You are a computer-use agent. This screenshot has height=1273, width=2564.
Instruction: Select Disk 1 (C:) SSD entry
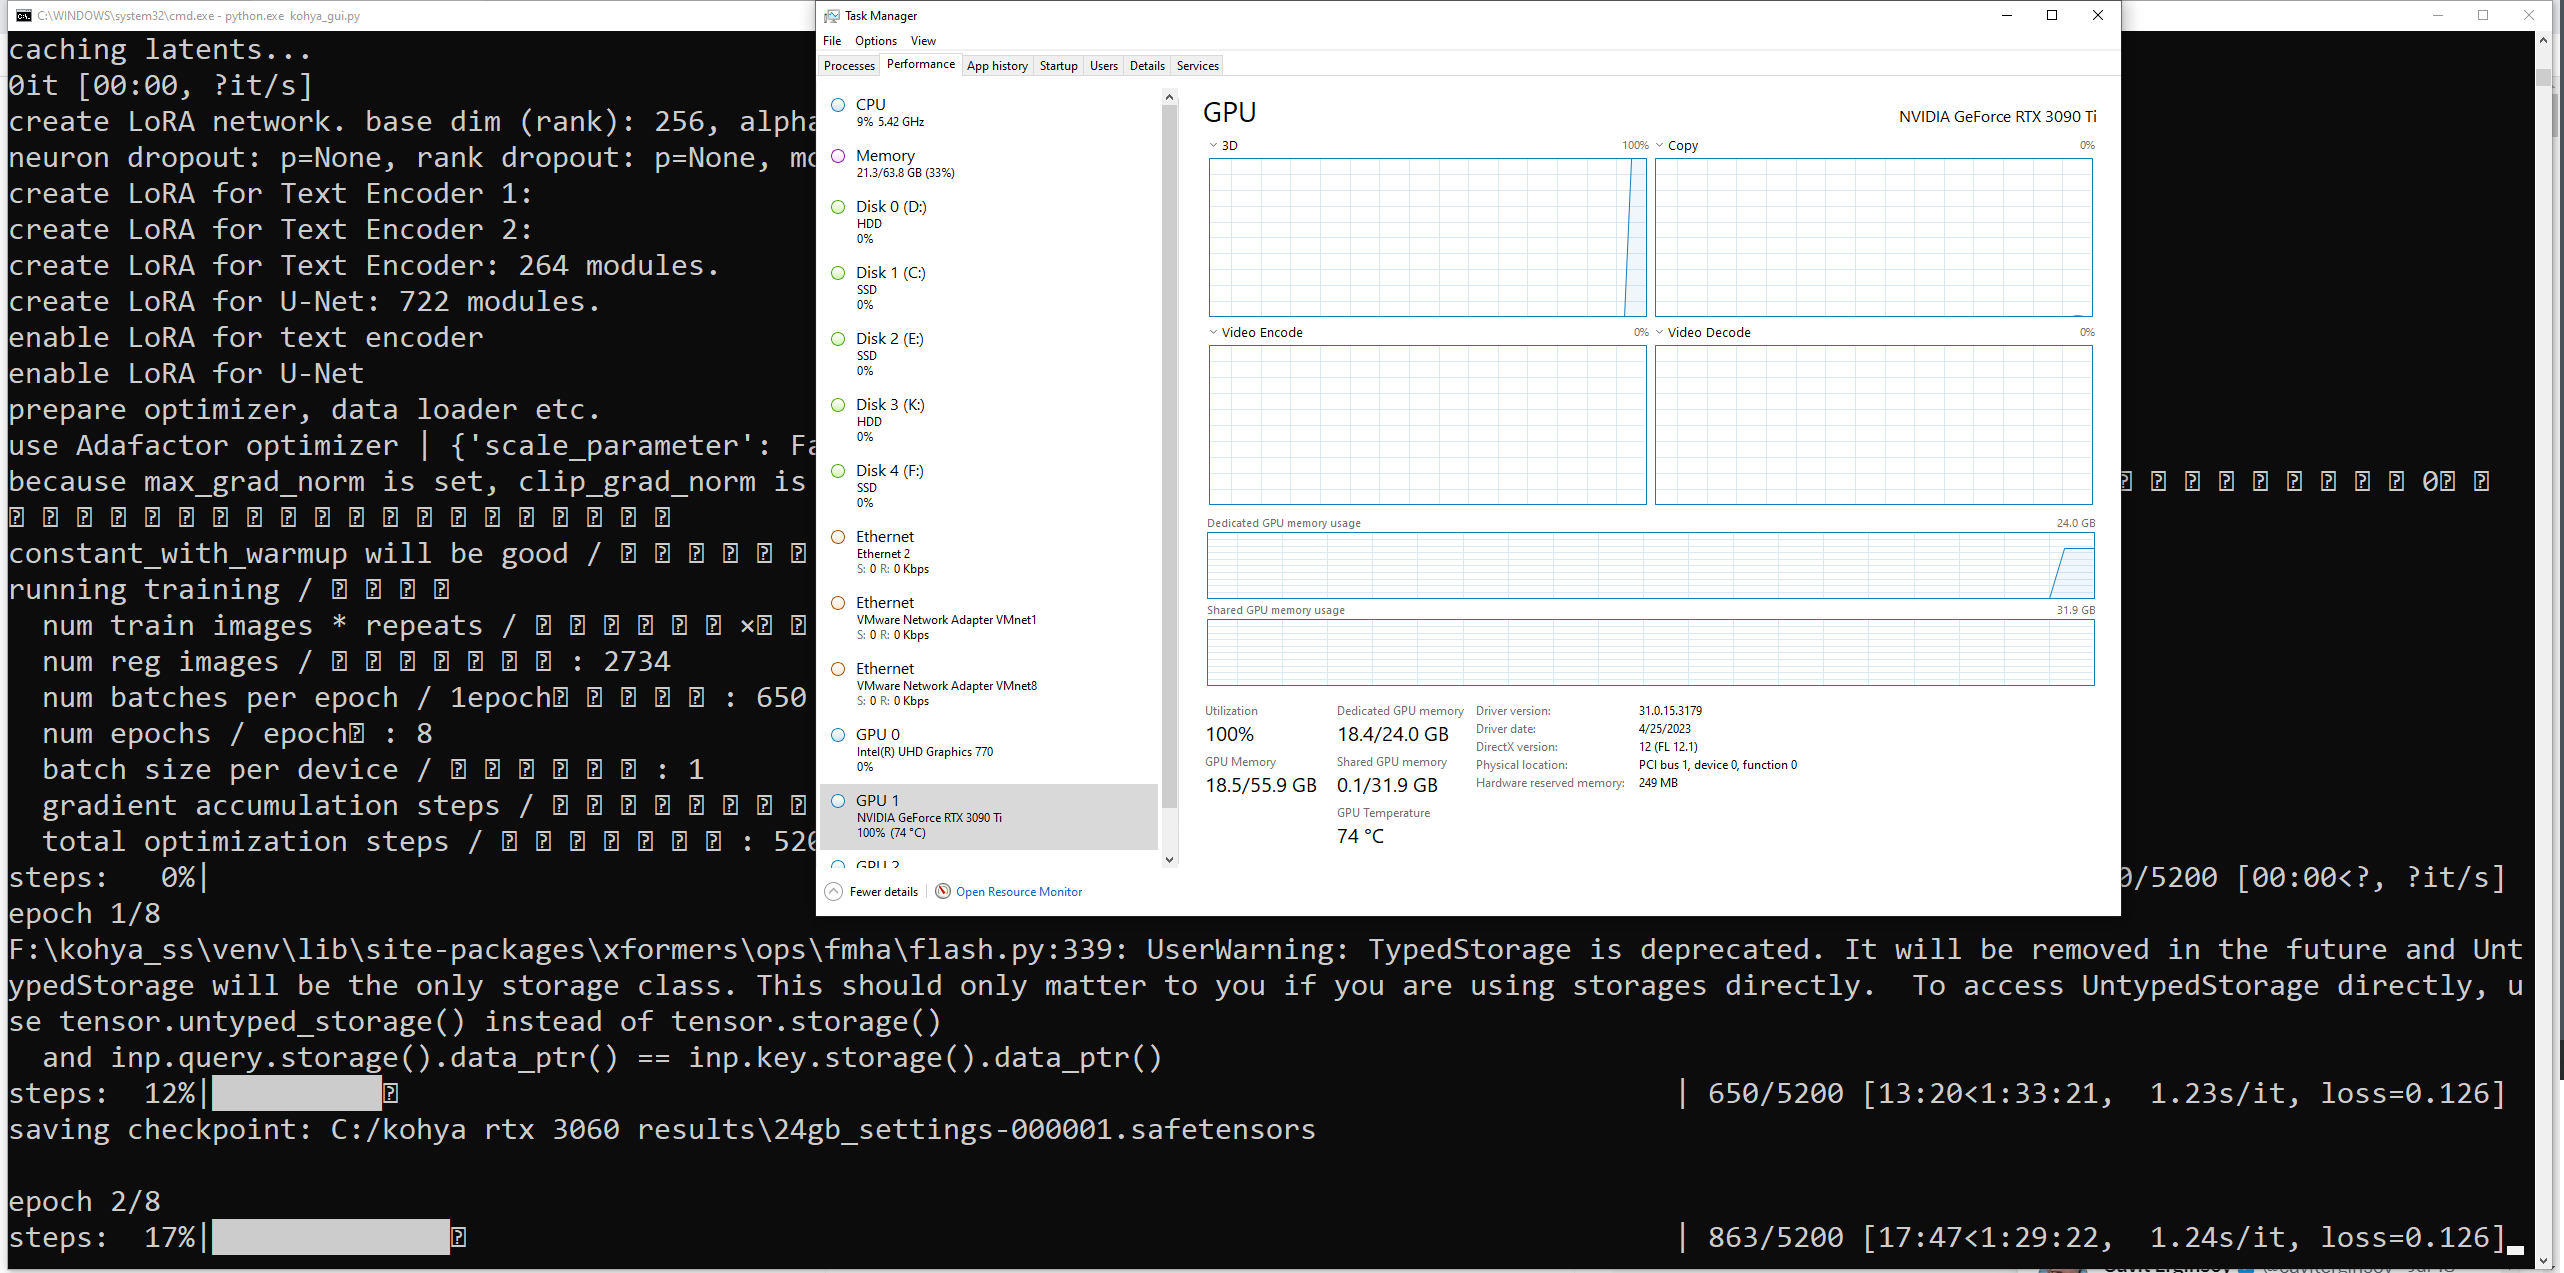pos(989,287)
